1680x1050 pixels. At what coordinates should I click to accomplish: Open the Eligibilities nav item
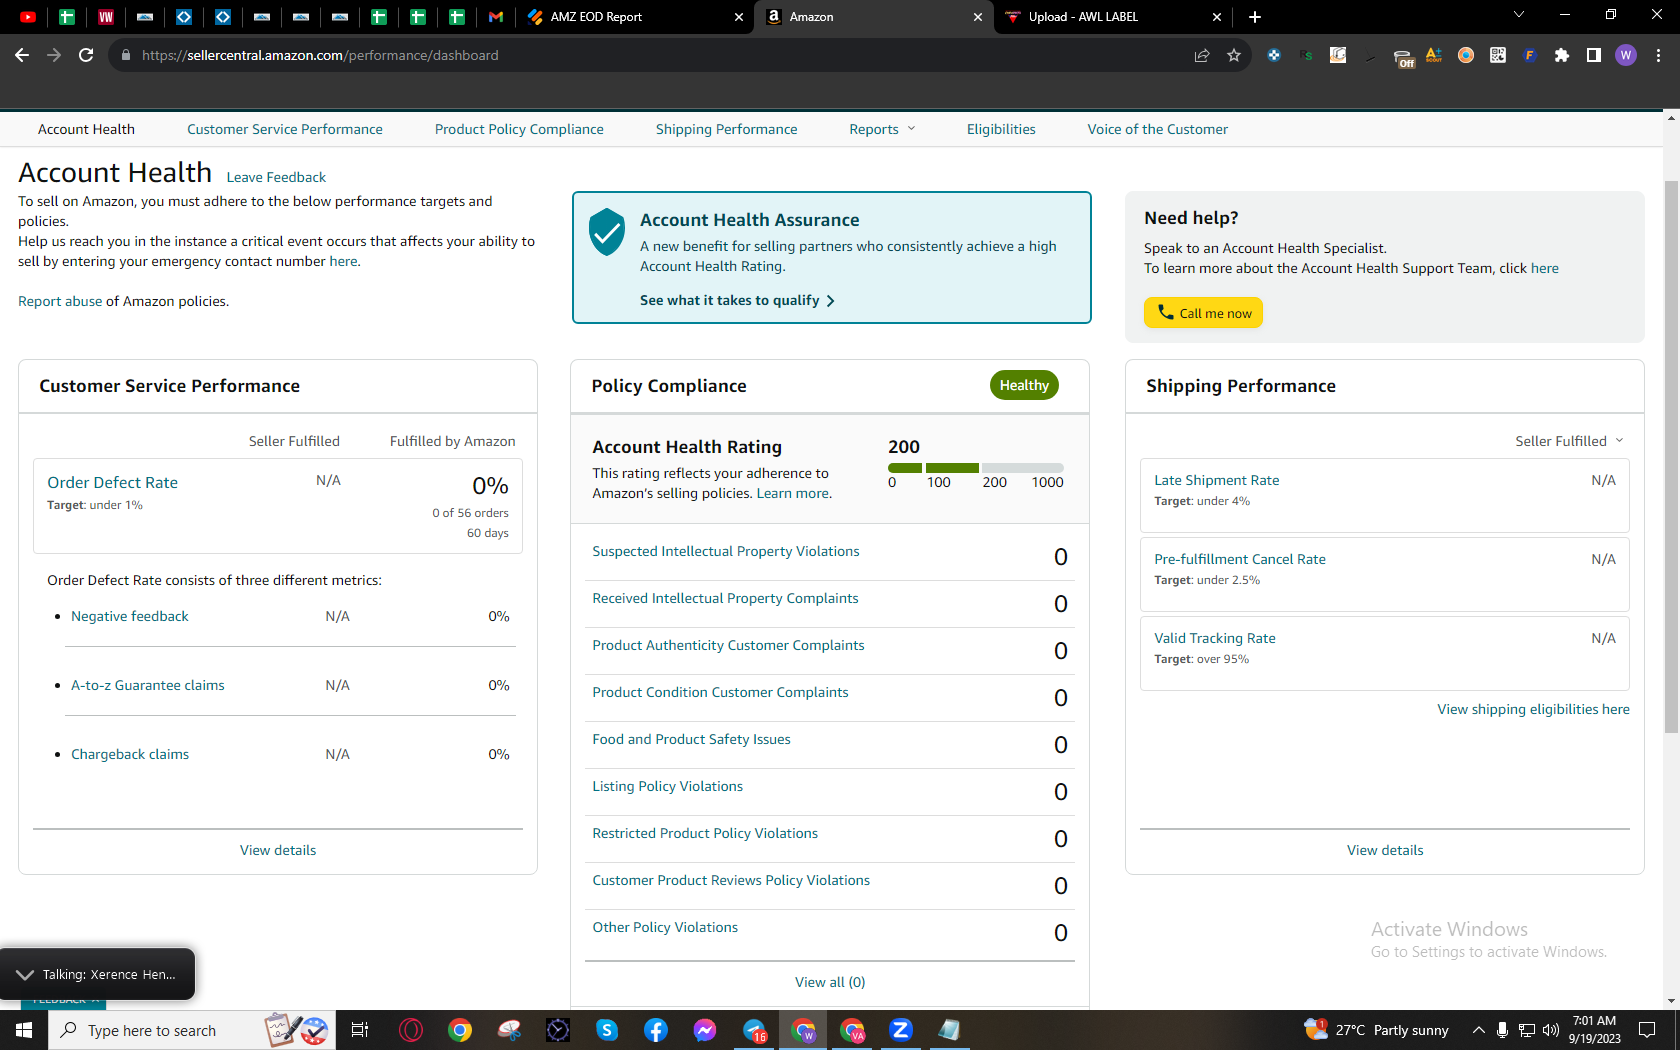(x=1001, y=129)
